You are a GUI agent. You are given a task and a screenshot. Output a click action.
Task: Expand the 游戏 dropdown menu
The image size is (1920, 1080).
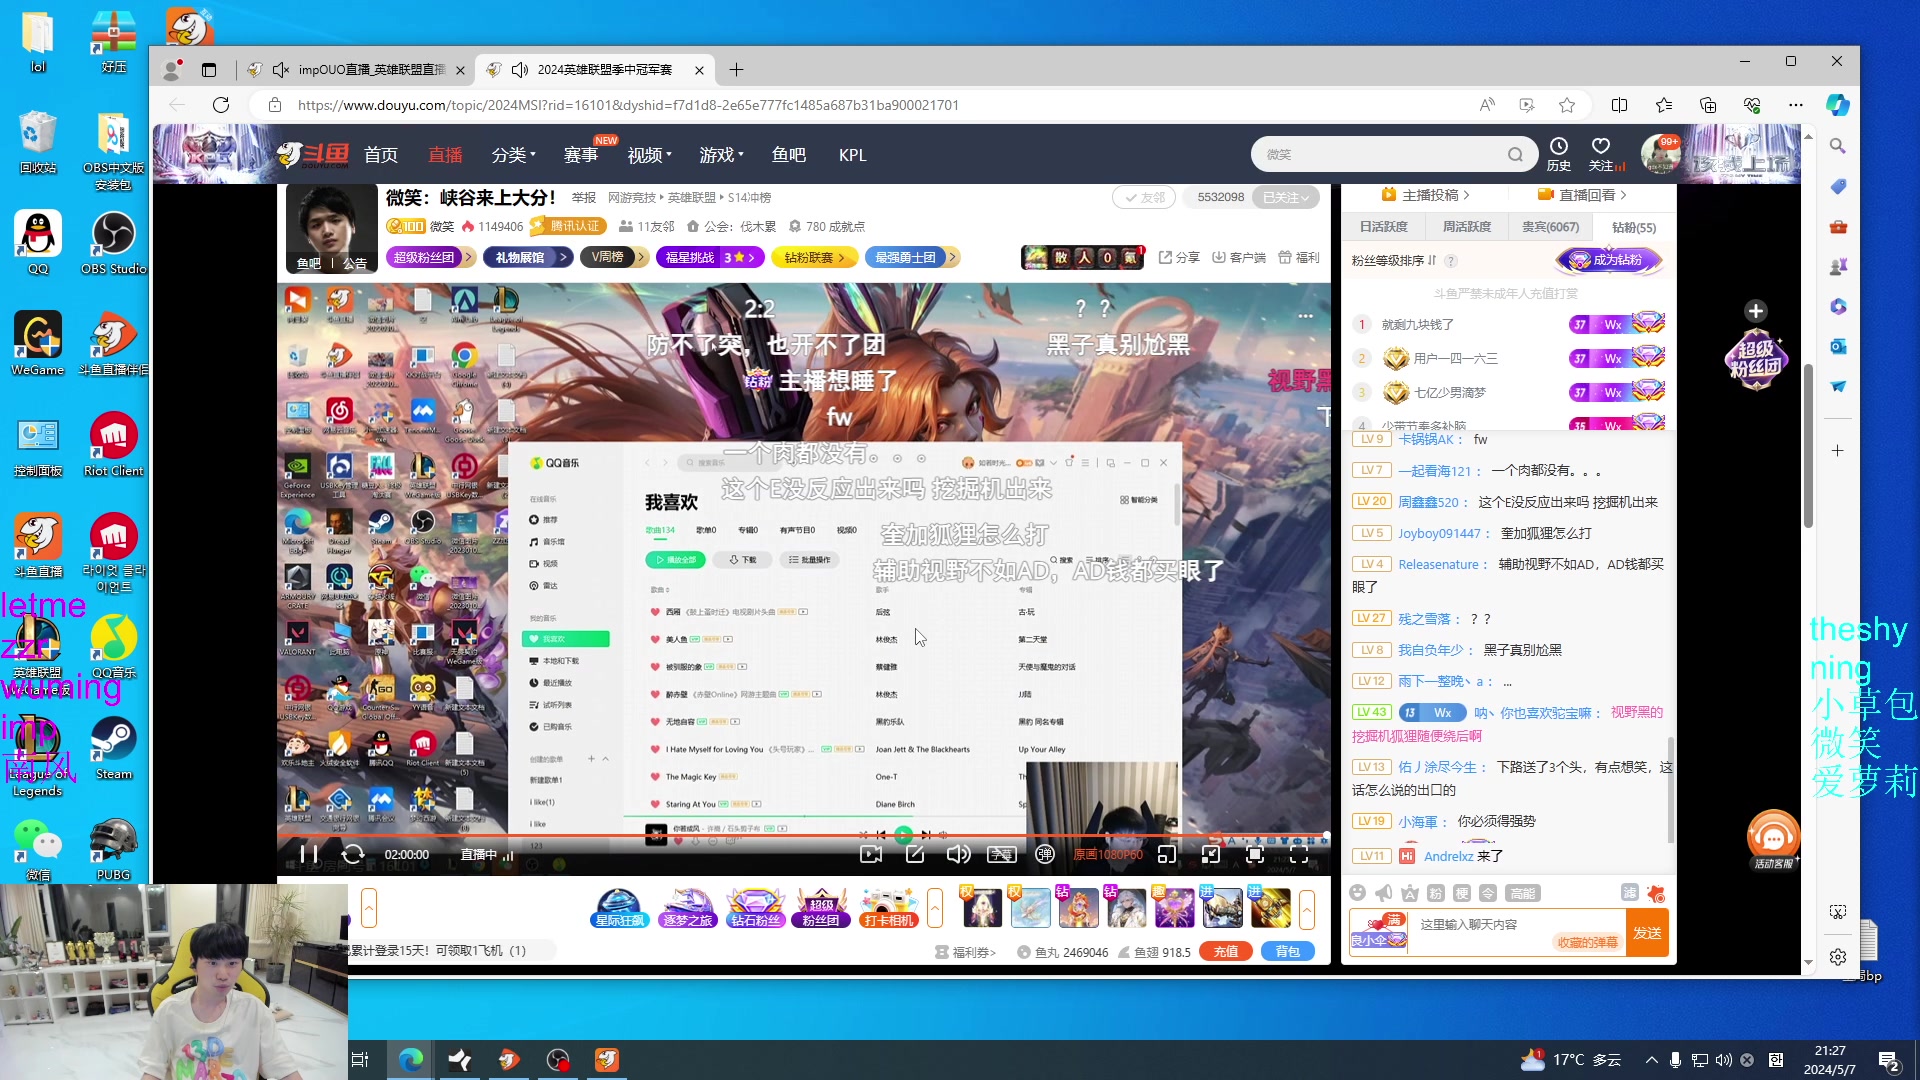point(721,155)
